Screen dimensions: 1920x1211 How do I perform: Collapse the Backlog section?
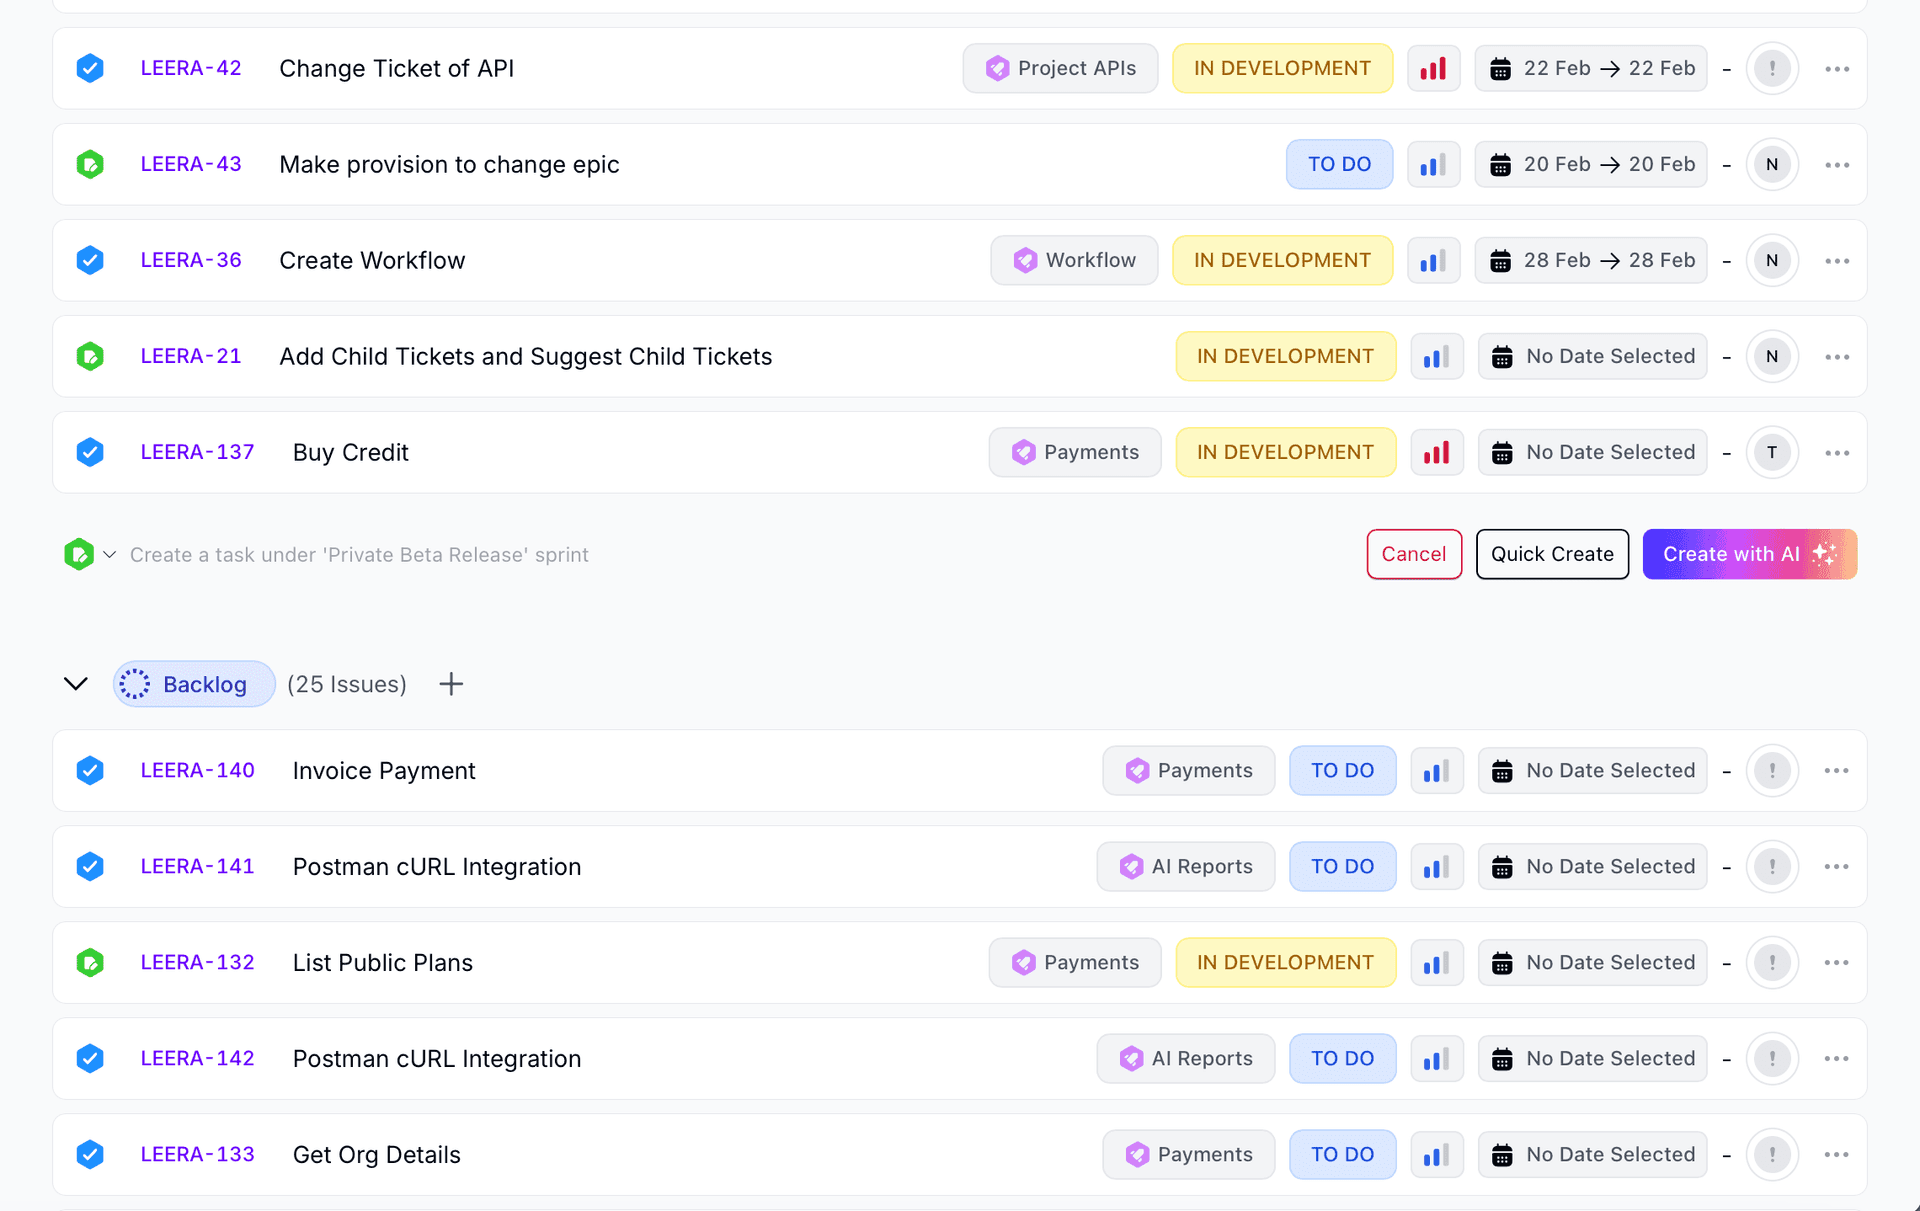tap(76, 684)
